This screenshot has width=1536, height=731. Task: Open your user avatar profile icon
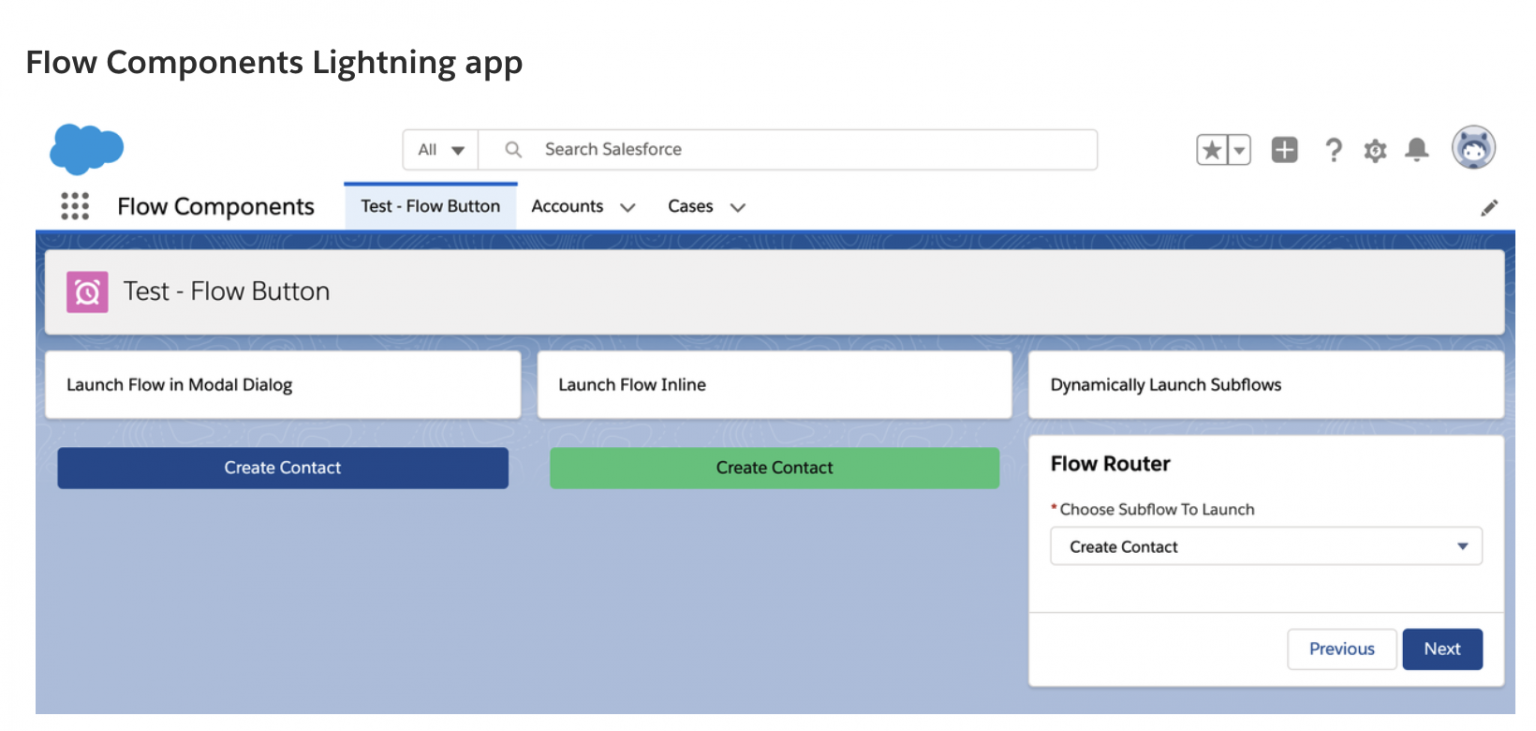pos(1473,147)
